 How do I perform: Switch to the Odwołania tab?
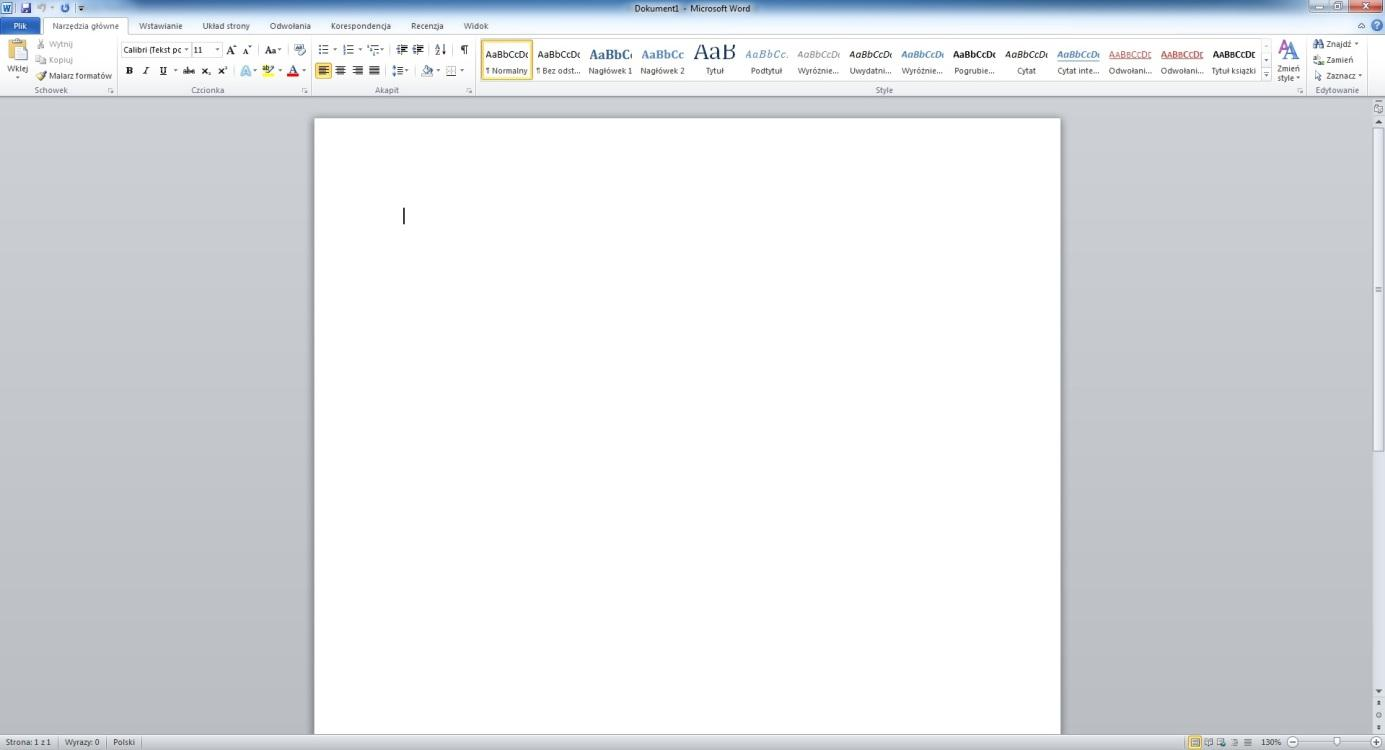[x=290, y=26]
